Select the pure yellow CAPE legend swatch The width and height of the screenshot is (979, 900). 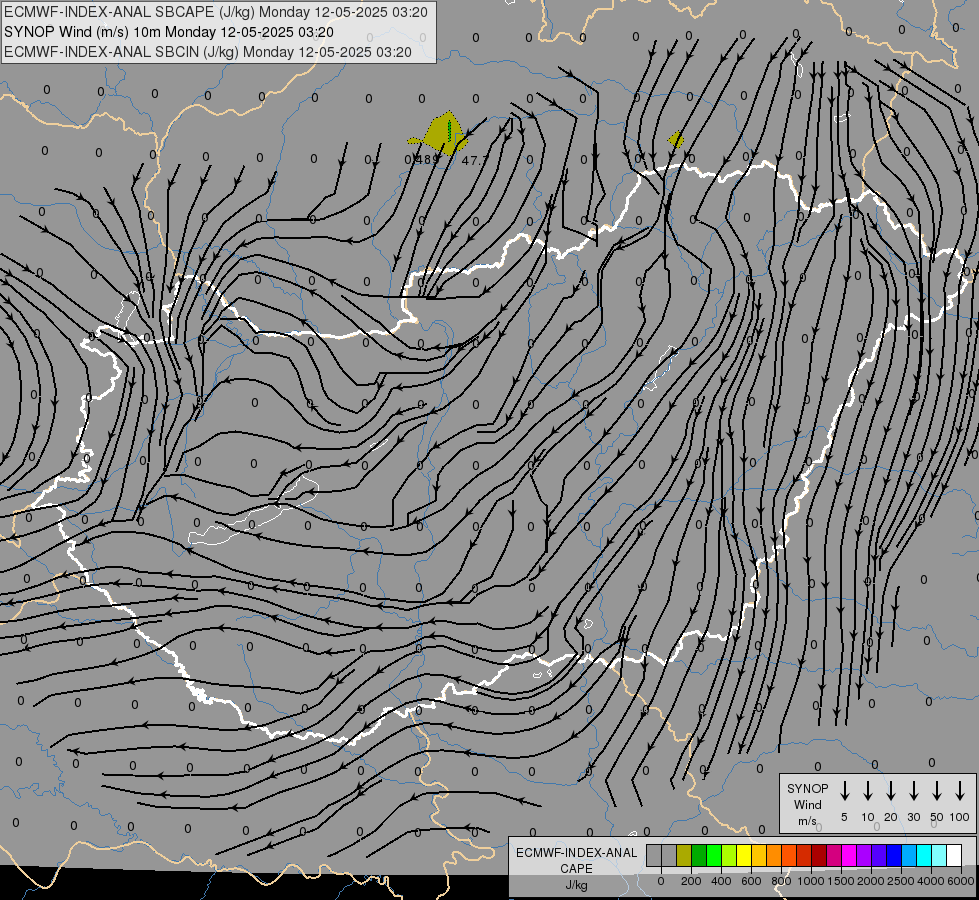click(744, 855)
